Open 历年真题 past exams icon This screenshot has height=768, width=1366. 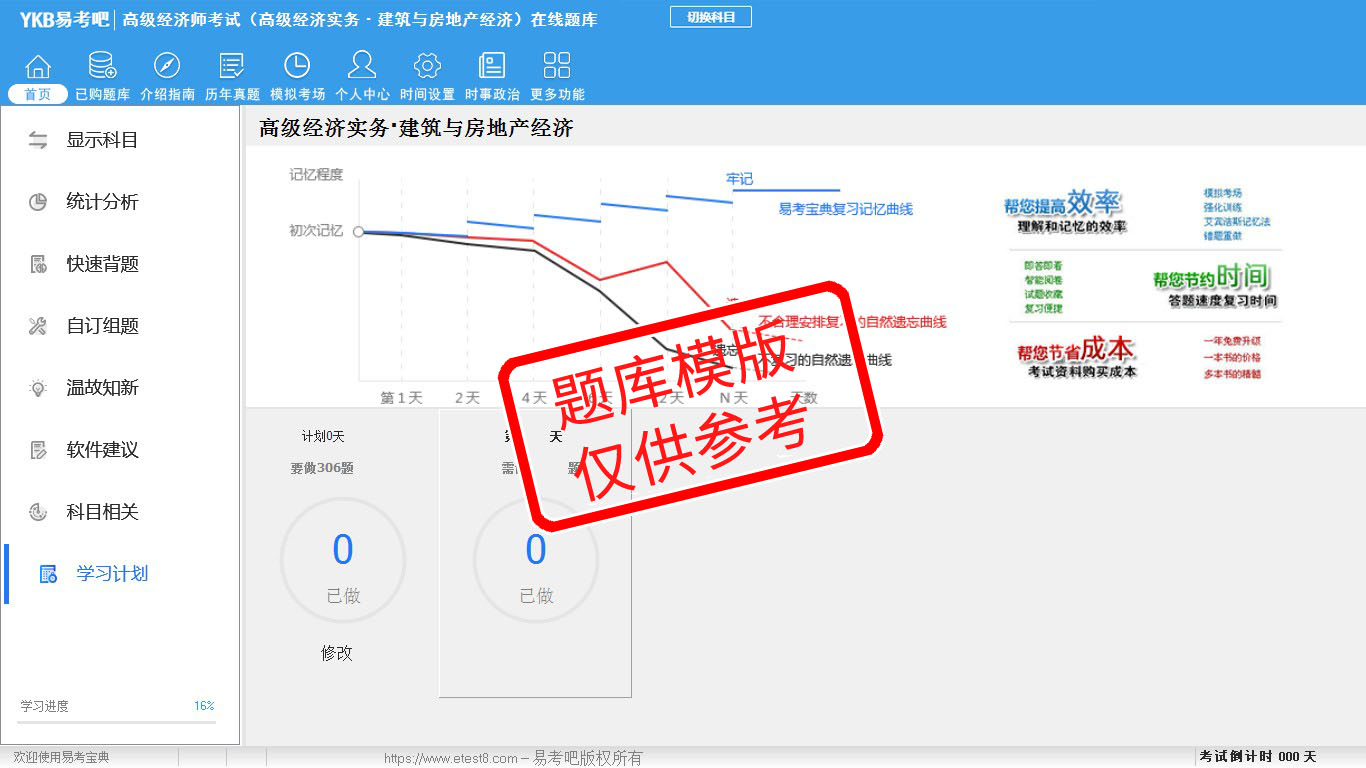click(x=232, y=67)
